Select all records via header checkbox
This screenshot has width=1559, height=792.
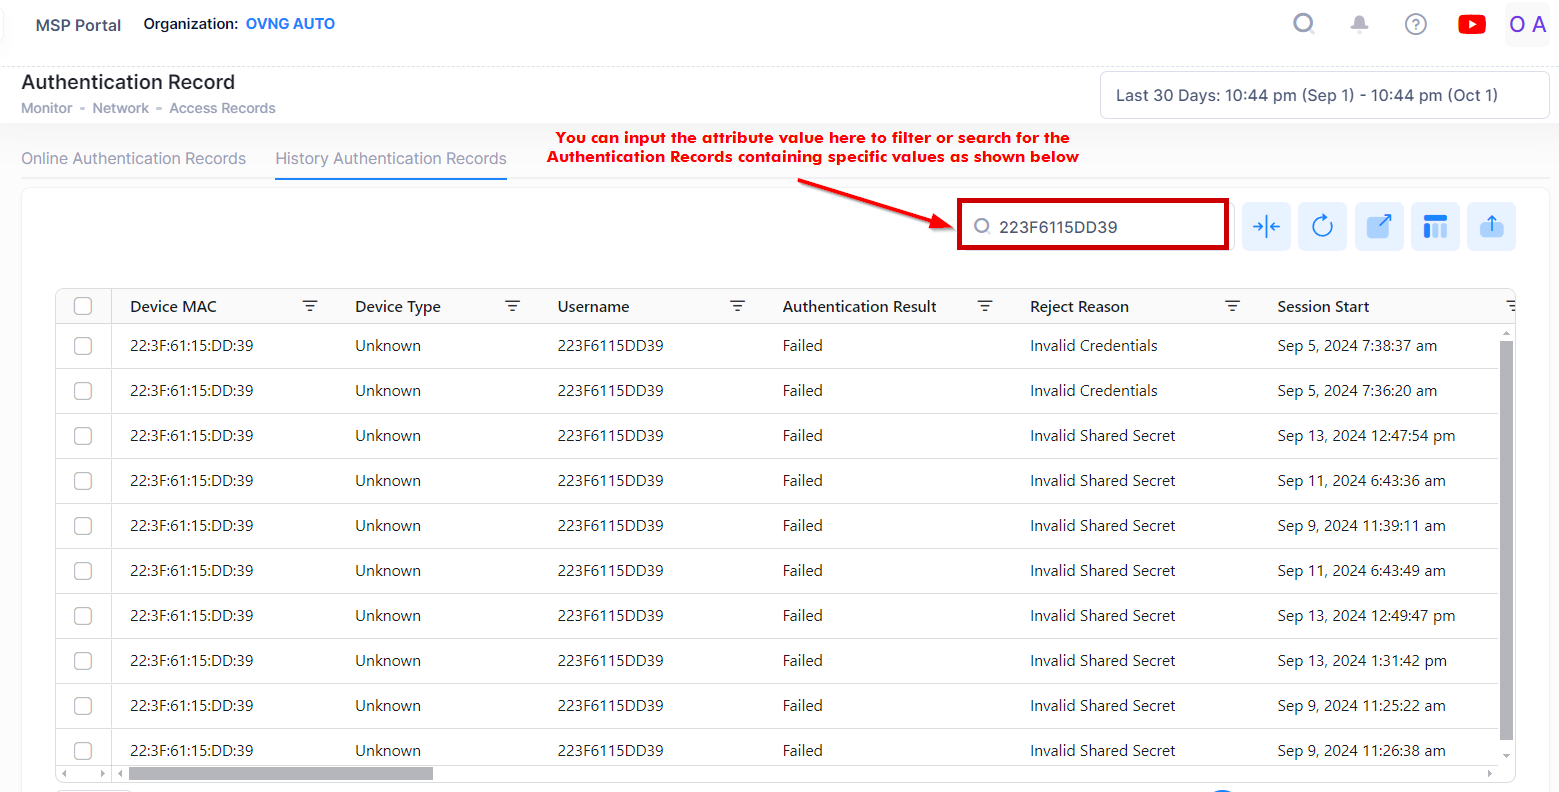coord(83,306)
